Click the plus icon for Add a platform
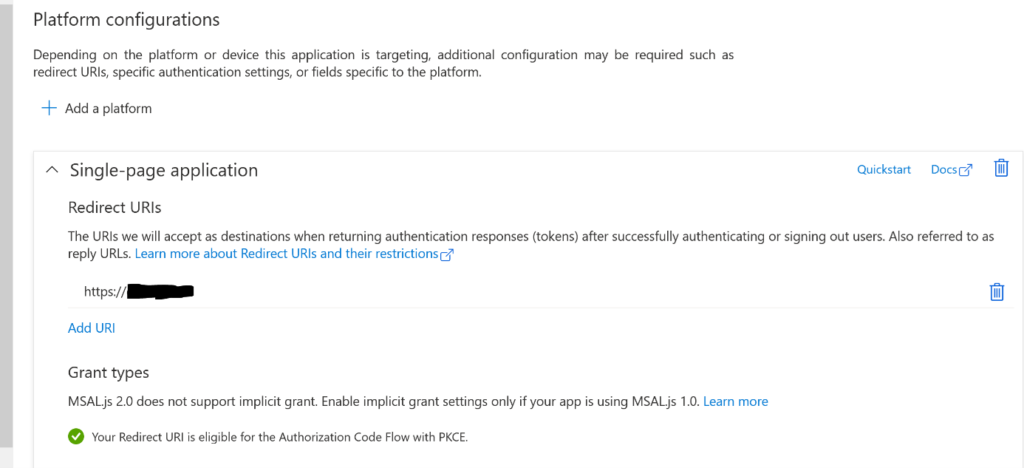The width and height of the screenshot is (1024, 468). [x=48, y=108]
